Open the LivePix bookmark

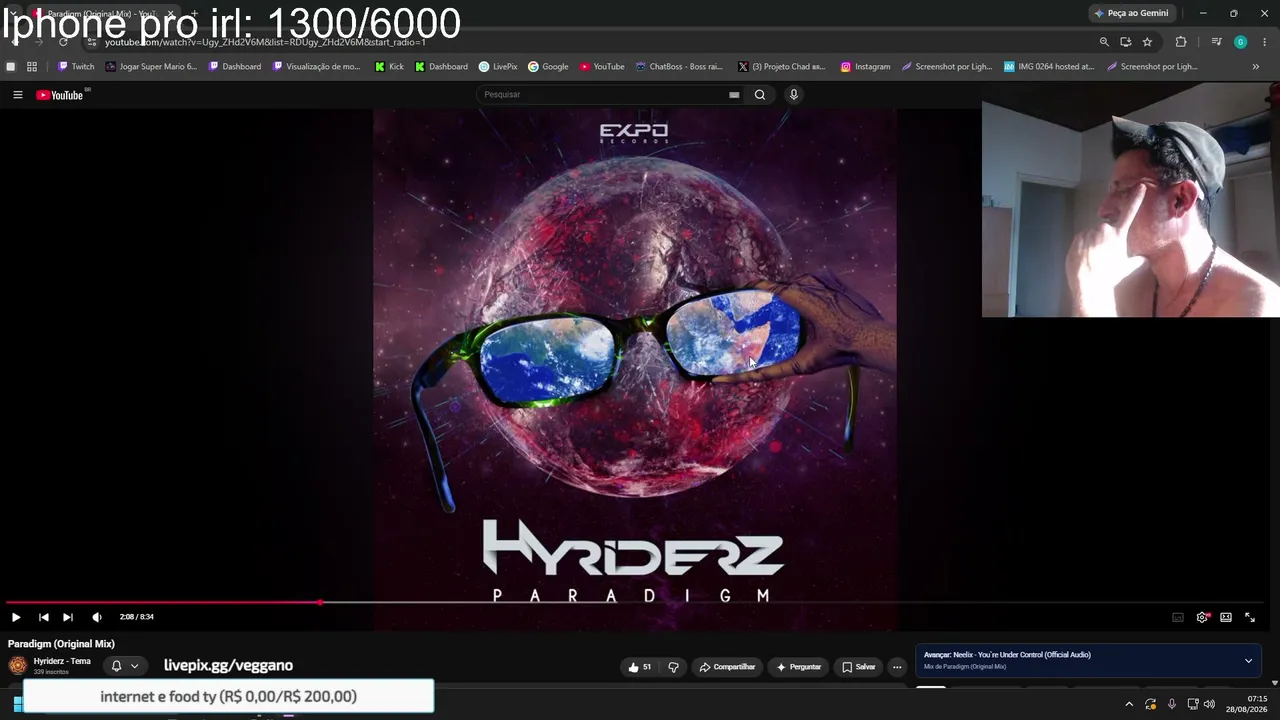click(498, 67)
